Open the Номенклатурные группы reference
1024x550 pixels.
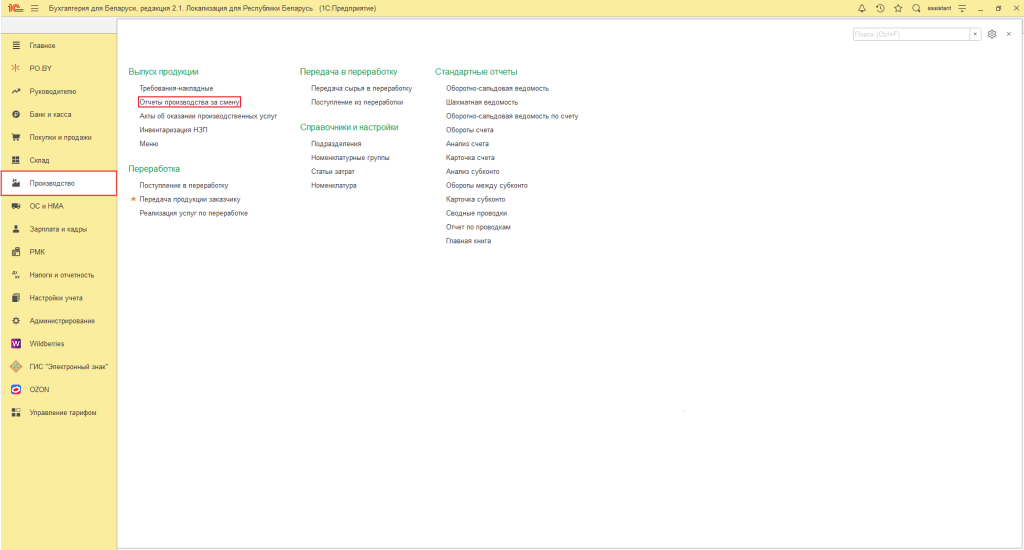(350, 158)
